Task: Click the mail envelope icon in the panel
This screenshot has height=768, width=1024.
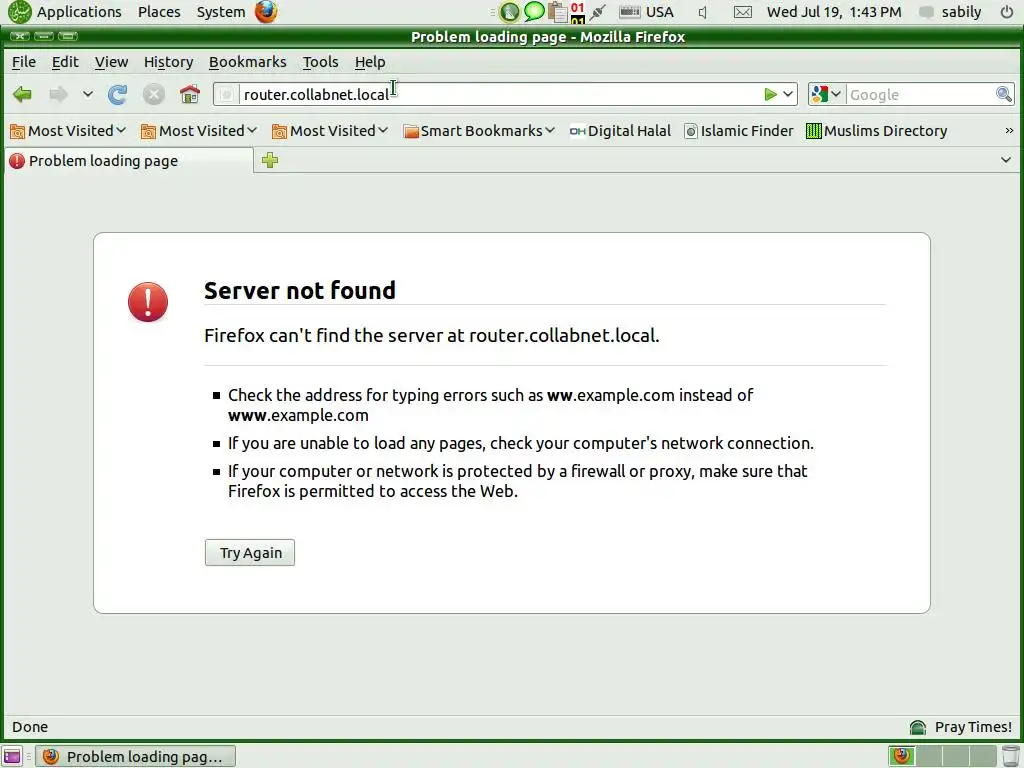Action: [x=743, y=12]
